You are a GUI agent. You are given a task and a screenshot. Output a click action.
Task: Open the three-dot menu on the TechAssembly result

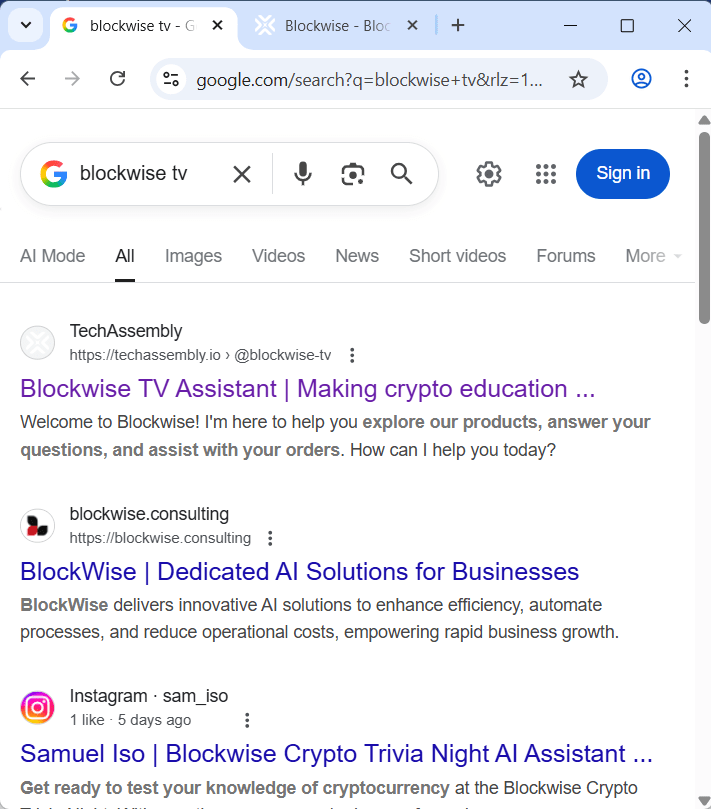click(x=352, y=355)
